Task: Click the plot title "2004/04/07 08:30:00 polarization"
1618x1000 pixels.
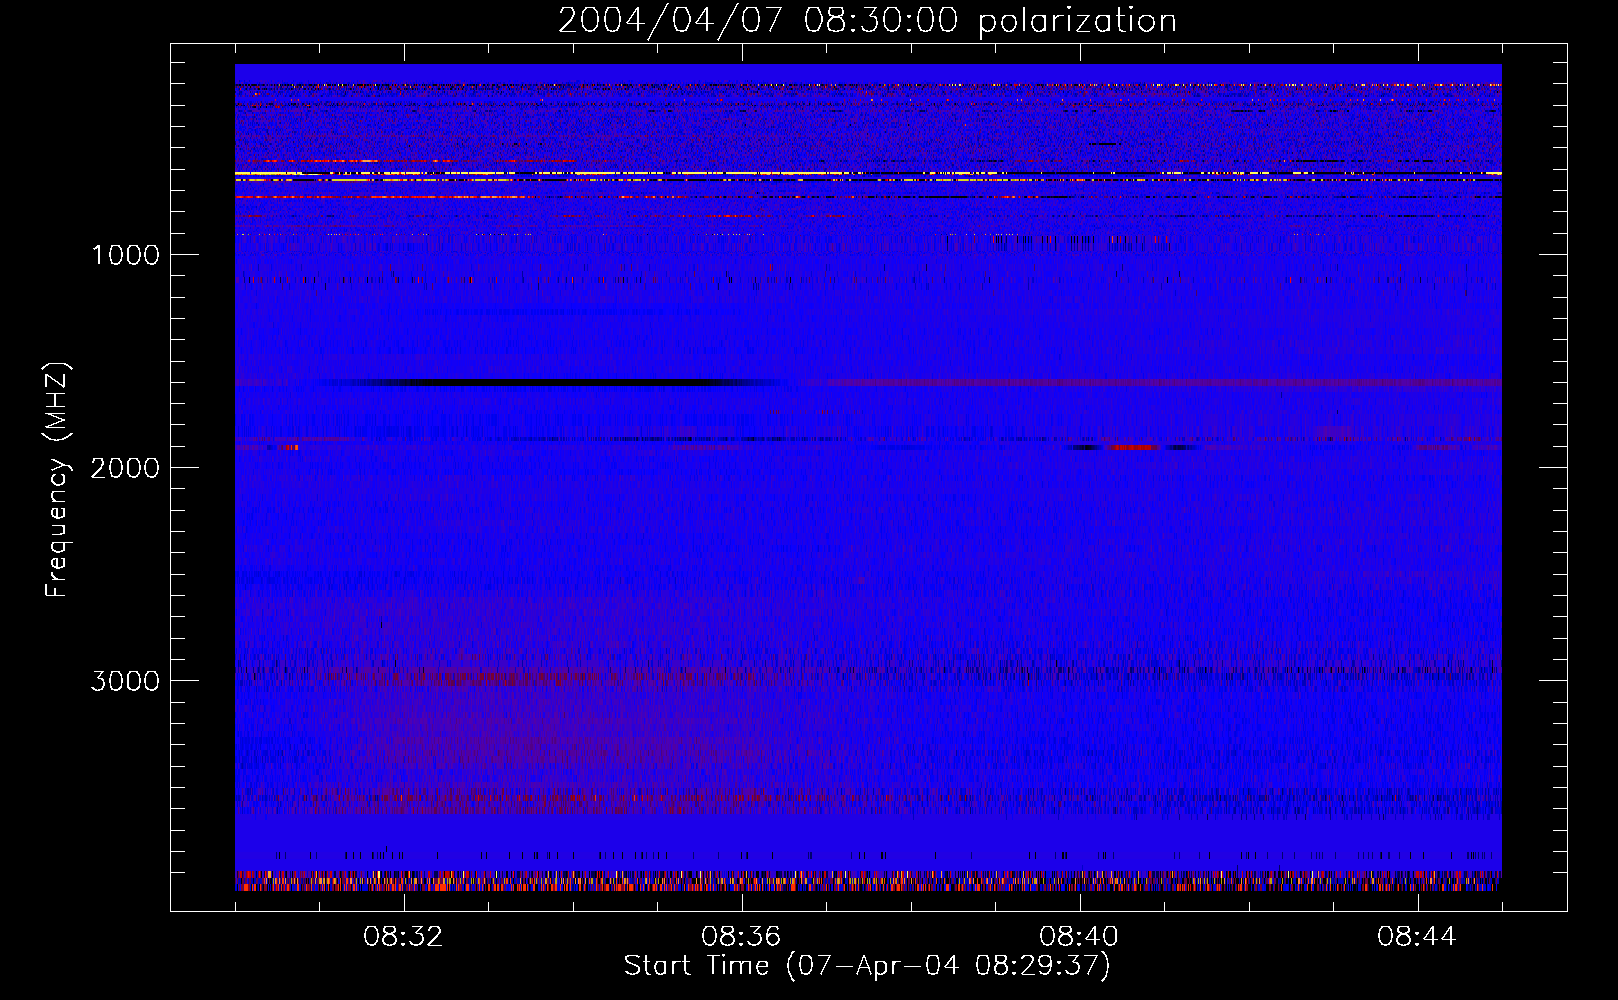Action: [x=867, y=20]
